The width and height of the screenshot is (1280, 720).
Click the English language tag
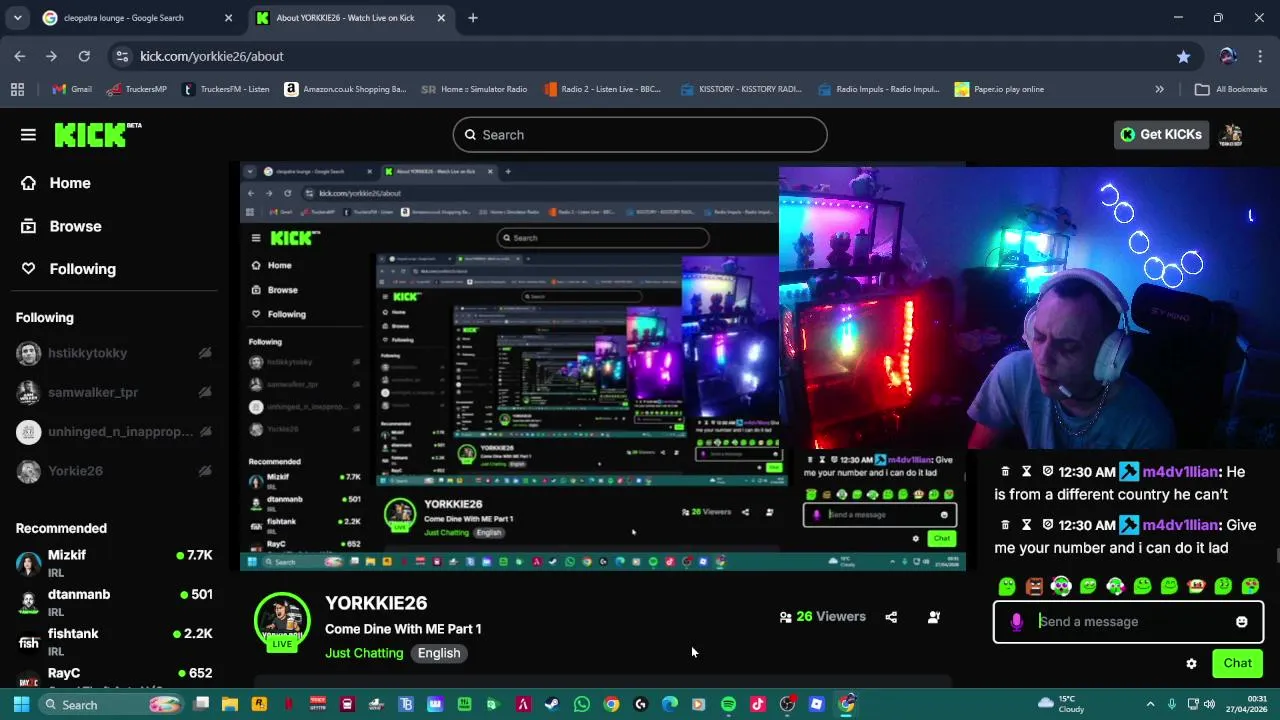(x=439, y=653)
